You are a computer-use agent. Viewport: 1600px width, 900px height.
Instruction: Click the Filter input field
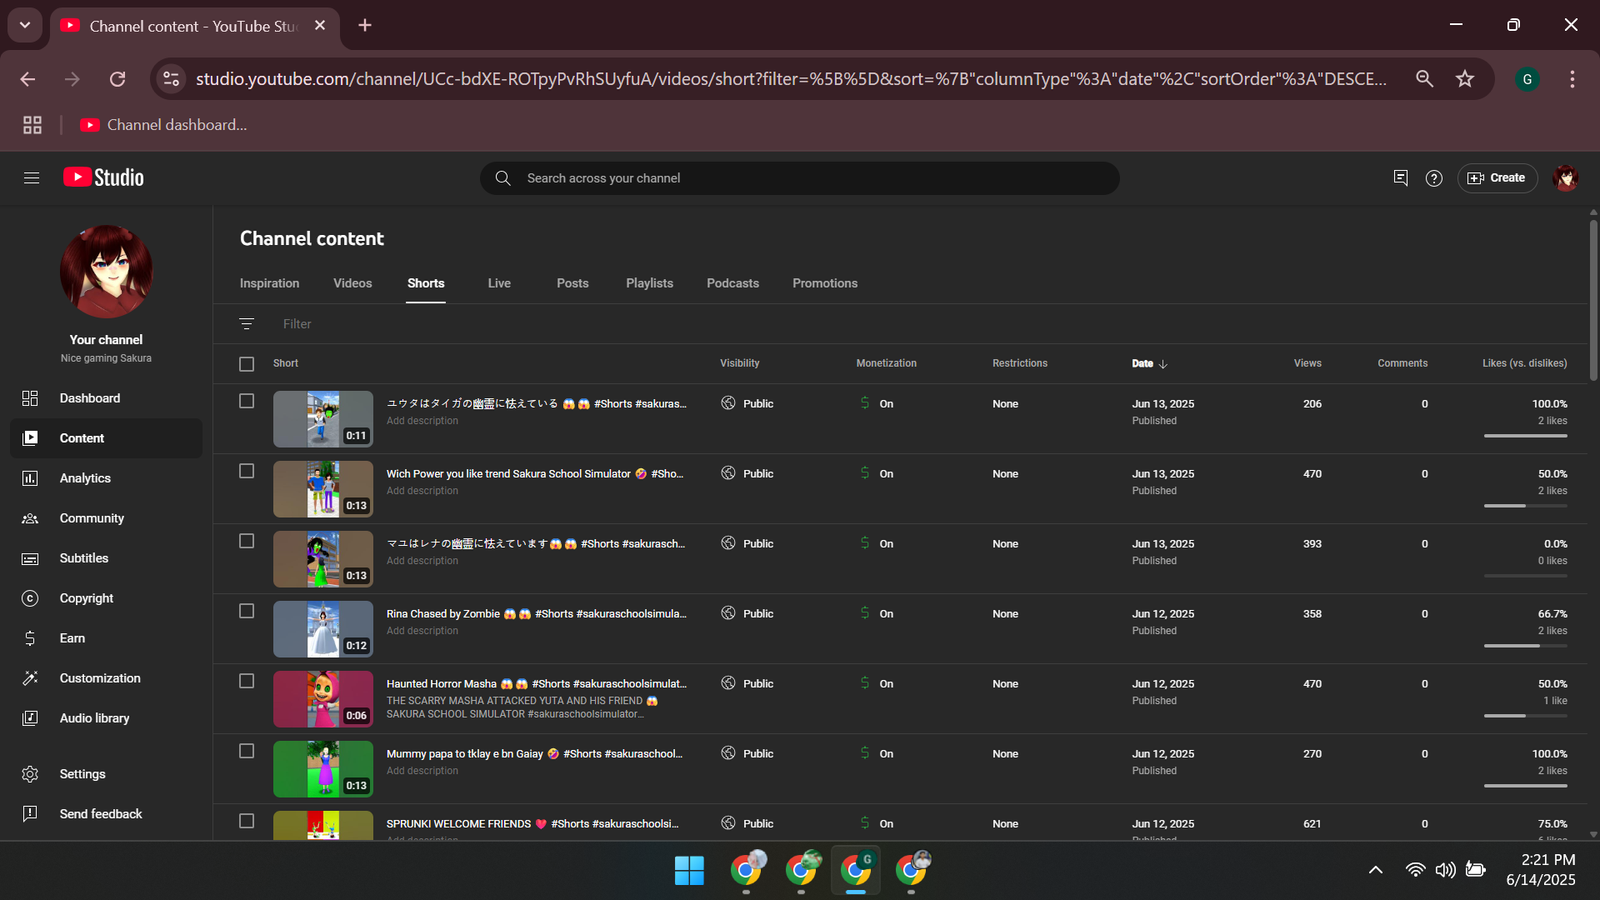[x=297, y=324]
